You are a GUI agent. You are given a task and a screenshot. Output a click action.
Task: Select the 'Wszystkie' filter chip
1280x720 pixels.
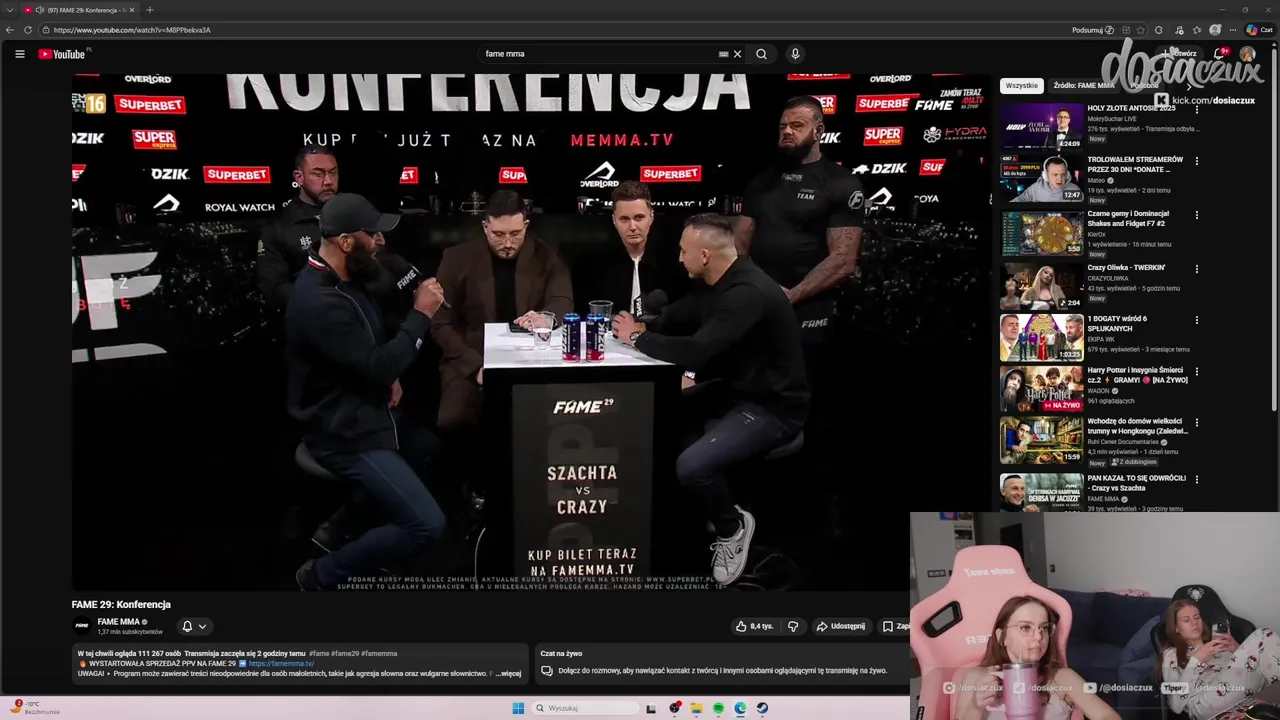pyautogui.click(x=1022, y=86)
